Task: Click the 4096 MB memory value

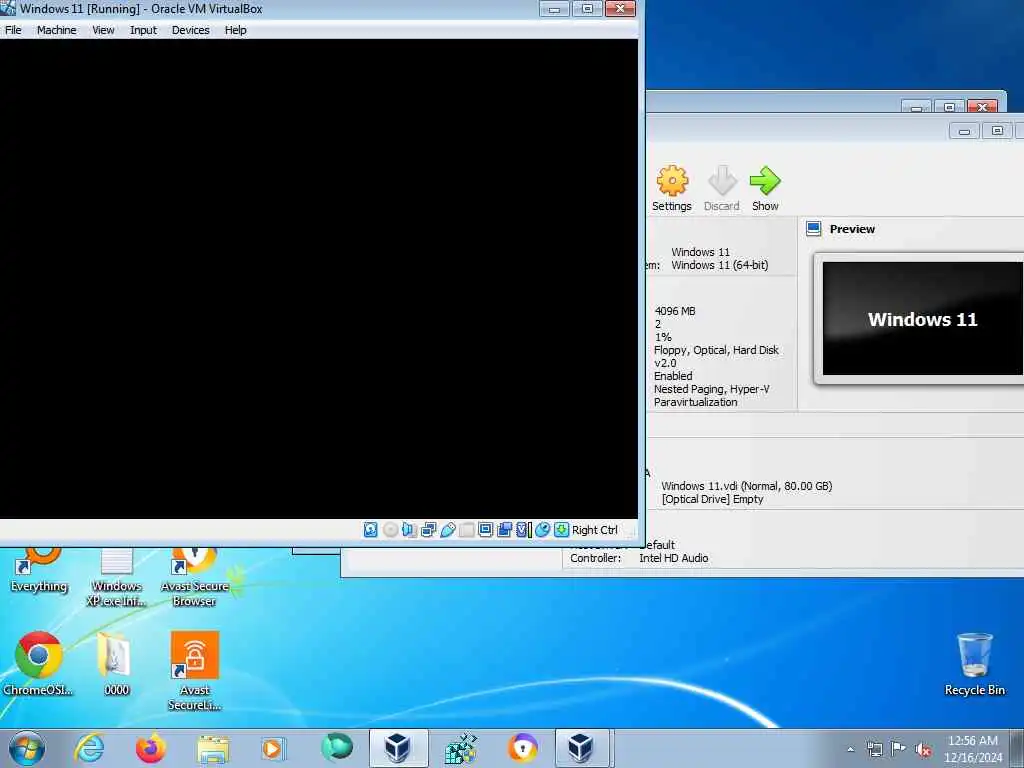Action: (x=675, y=311)
